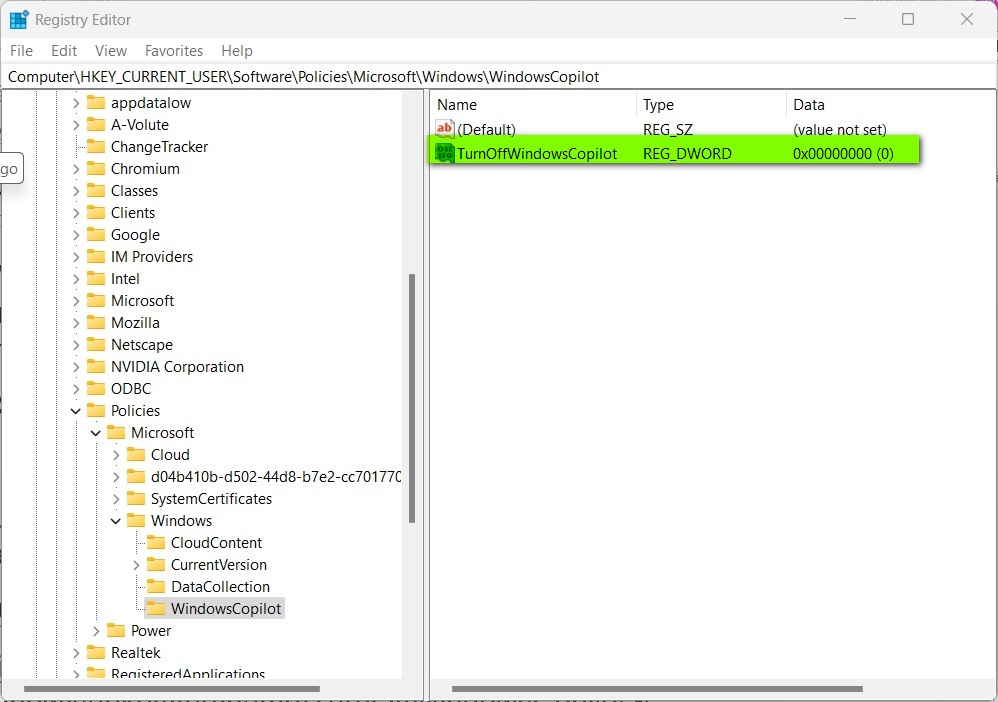The width and height of the screenshot is (998, 702).
Task: Click the TurnOffWindowsCopilot DWORD value icon
Action: pos(445,153)
